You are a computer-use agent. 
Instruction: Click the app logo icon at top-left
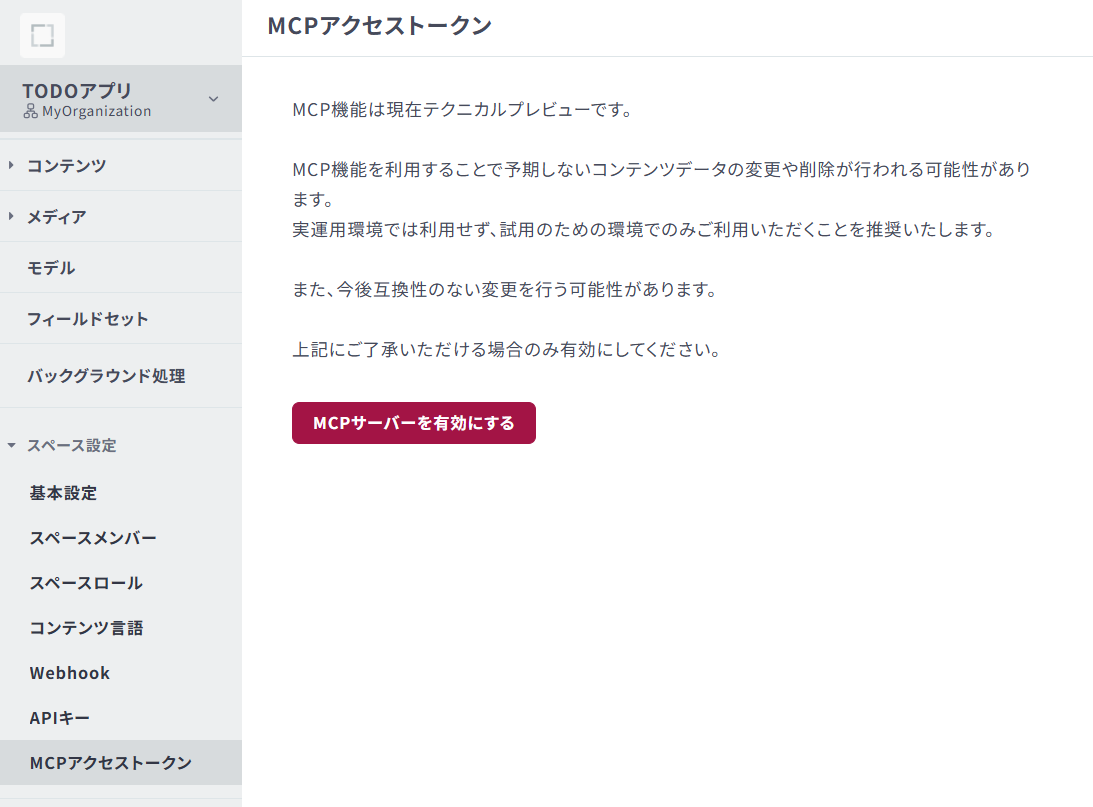pos(42,36)
